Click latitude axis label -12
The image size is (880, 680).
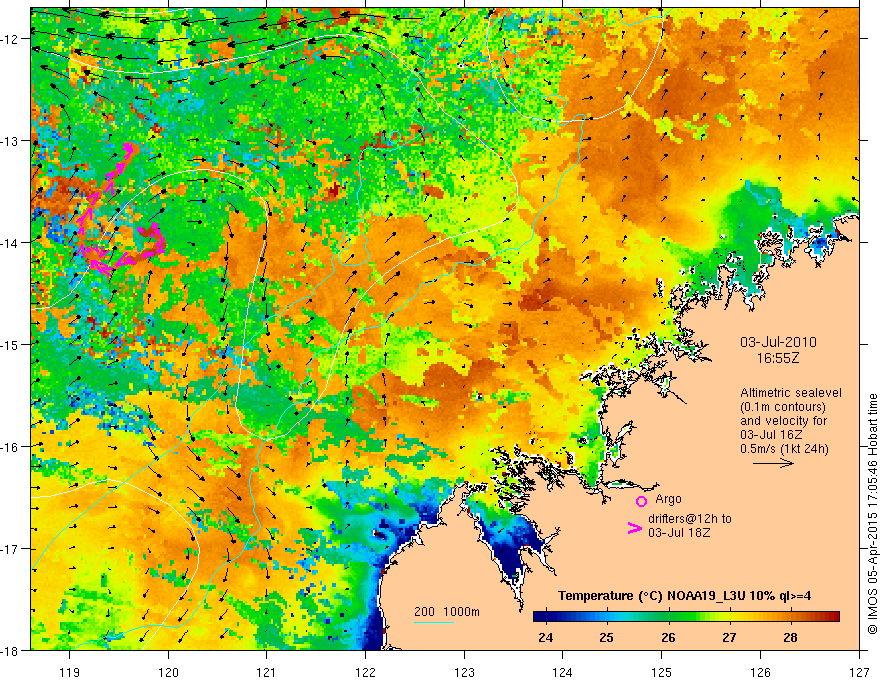click(x=11, y=39)
